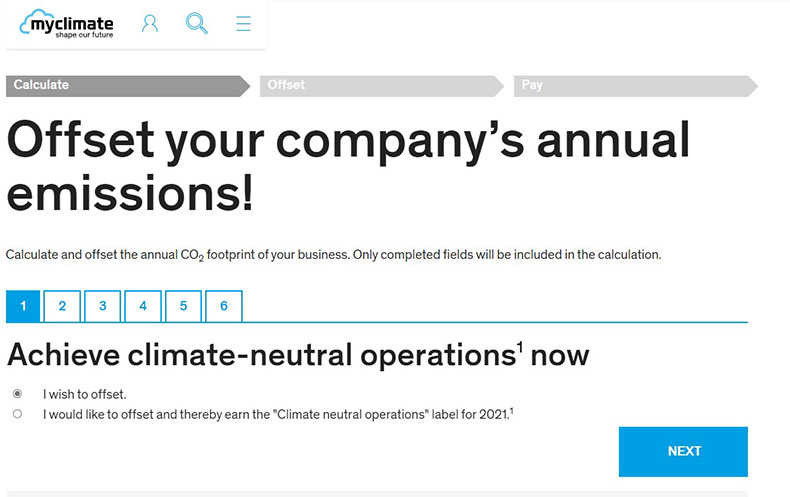790x497 pixels.
Task: Switch to step tab 4
Action: click(x=143, y=306)
